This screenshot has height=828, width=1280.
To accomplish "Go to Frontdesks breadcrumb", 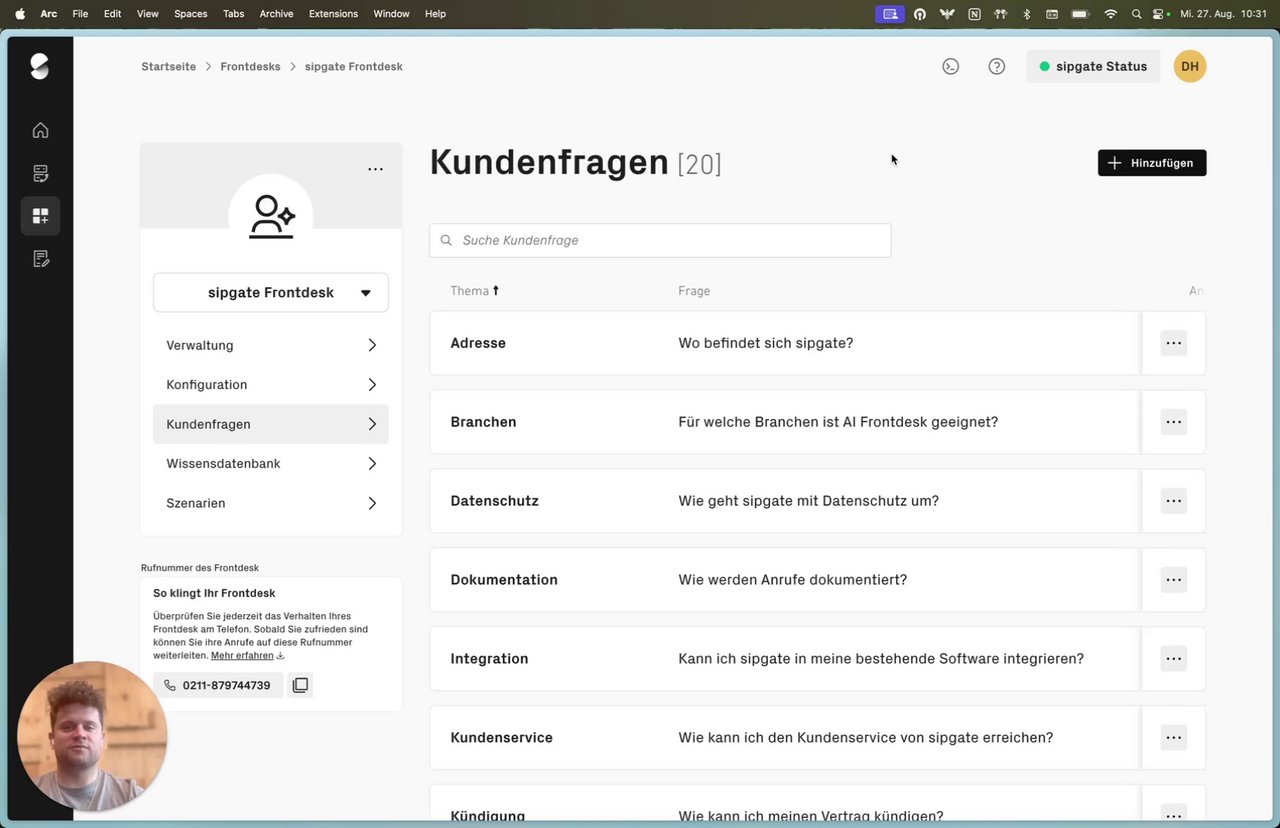I will coord(250,67).
